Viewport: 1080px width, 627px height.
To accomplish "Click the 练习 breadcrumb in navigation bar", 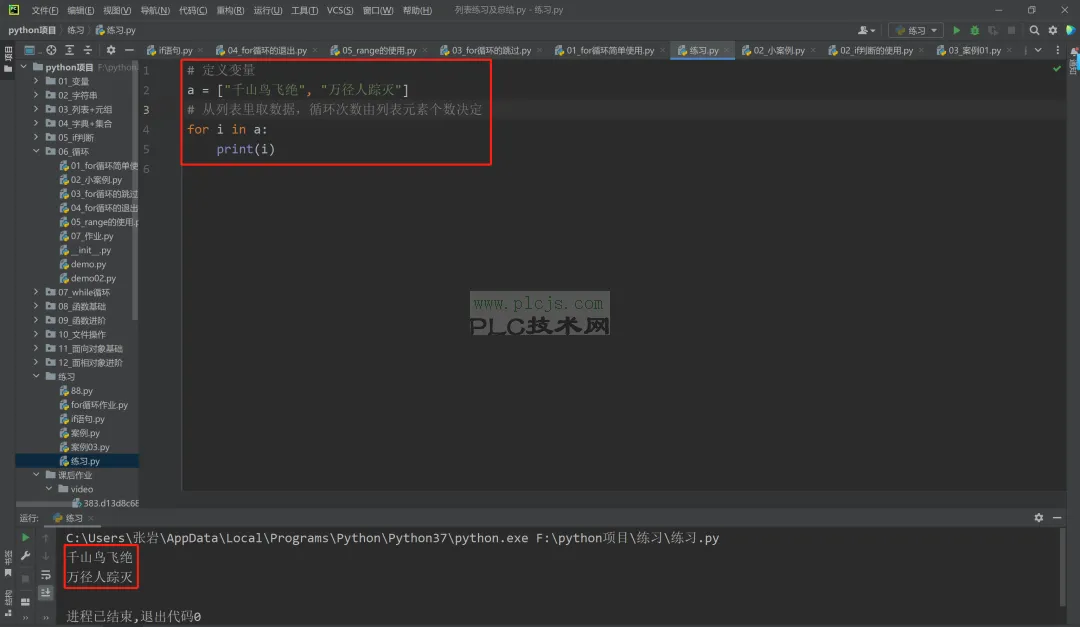I will pyautogui.click(x=75, y=30).
